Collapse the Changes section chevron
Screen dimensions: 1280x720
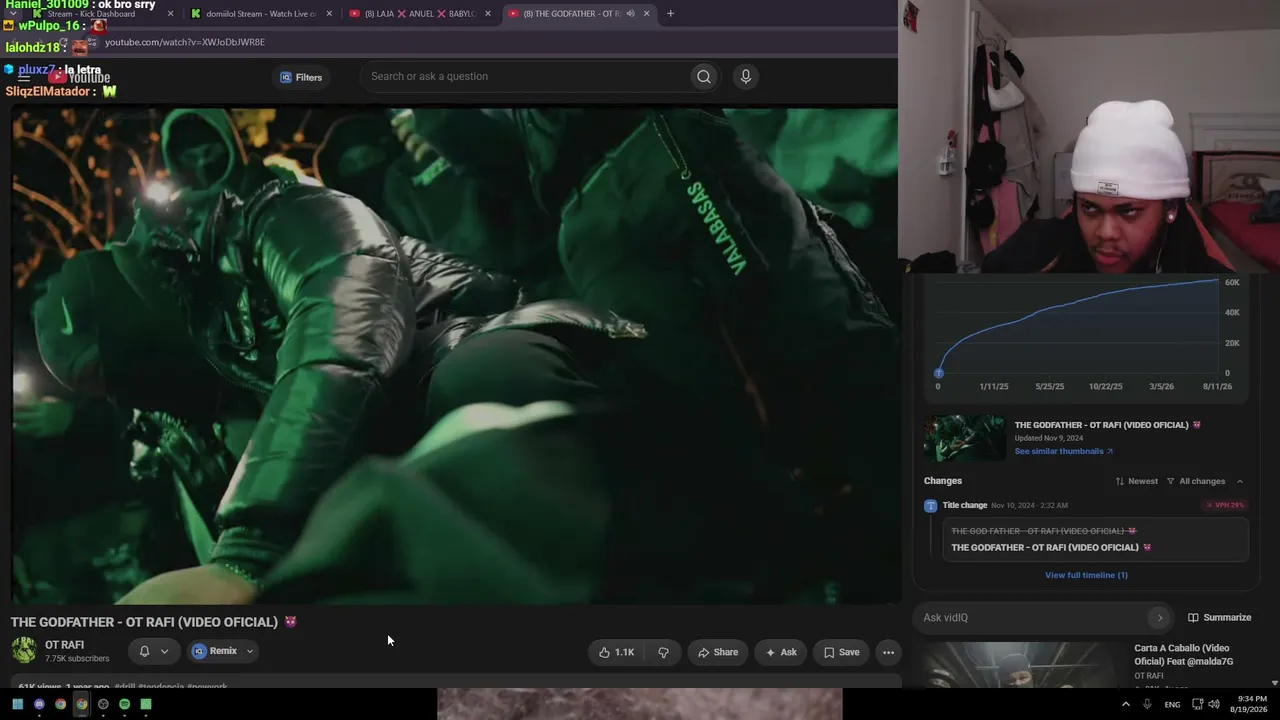1240,481
